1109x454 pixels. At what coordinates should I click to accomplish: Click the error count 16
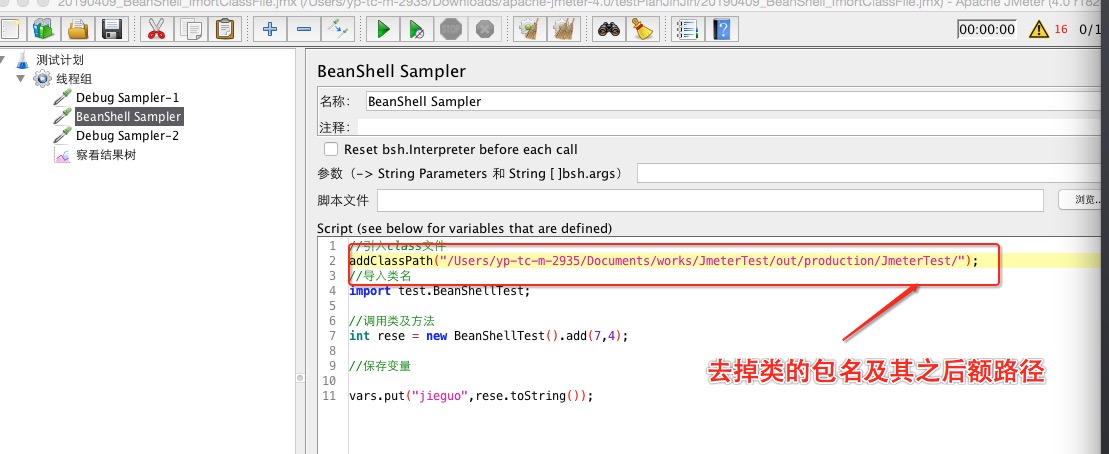pyautogui.click(x=1061, y=29)
